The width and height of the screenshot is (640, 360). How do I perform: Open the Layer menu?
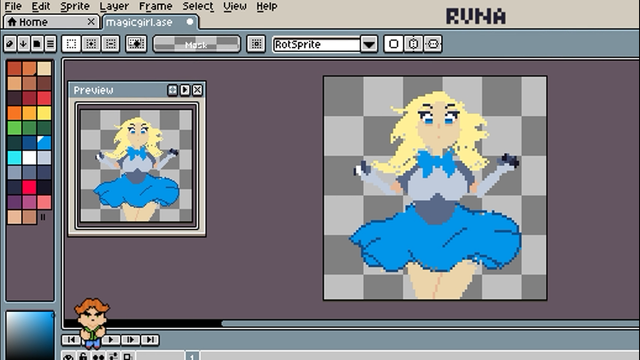tap(114, 6)
